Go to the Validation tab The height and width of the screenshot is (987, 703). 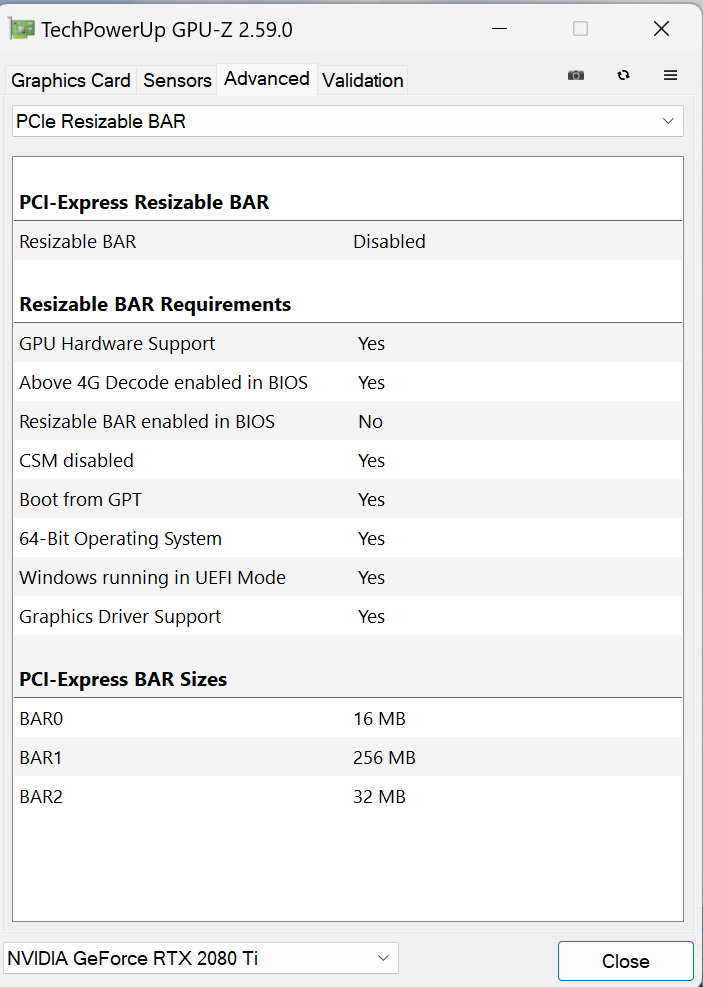coord(363,80)
